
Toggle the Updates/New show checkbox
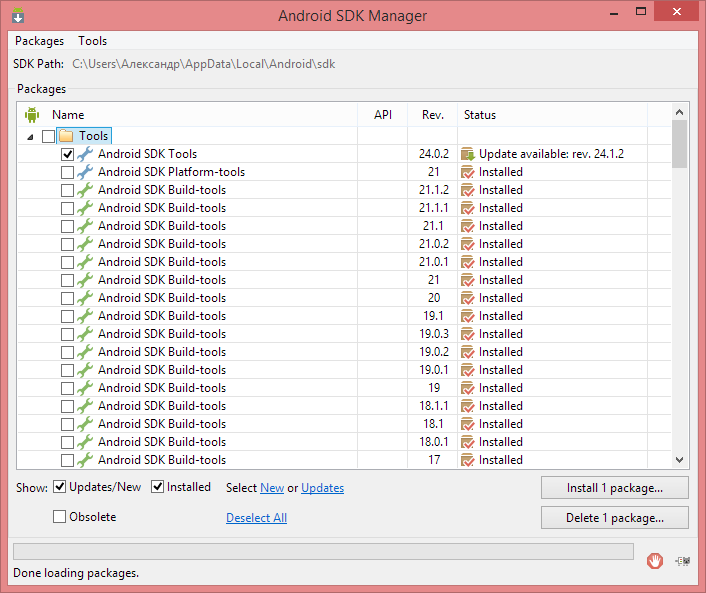click(x=59, y=487)
